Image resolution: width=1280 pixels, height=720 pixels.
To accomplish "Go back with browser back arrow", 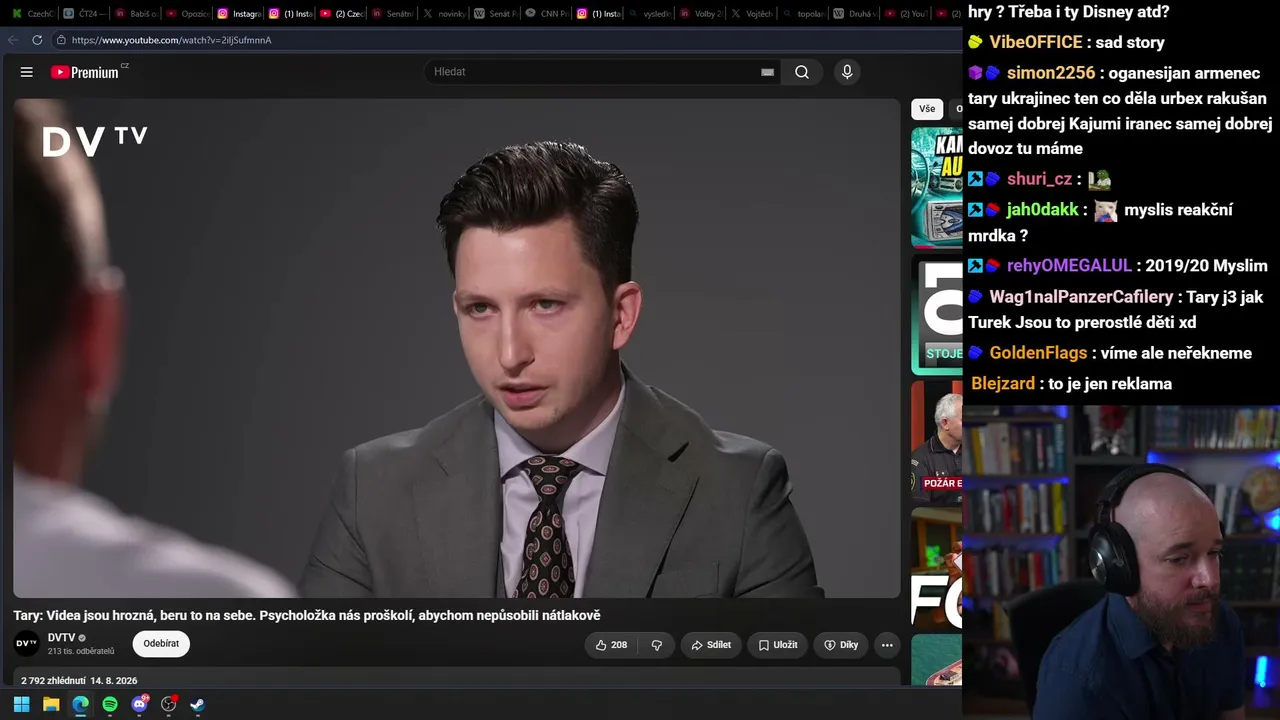I will [13, 40].
